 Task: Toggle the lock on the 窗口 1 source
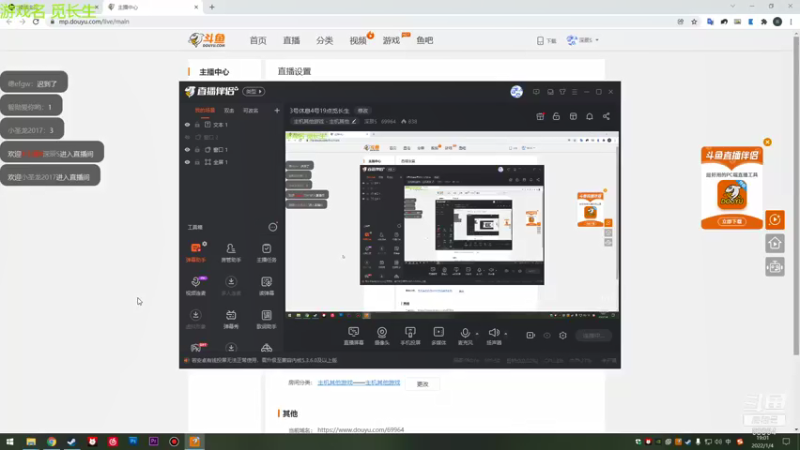tap(197, 150)
